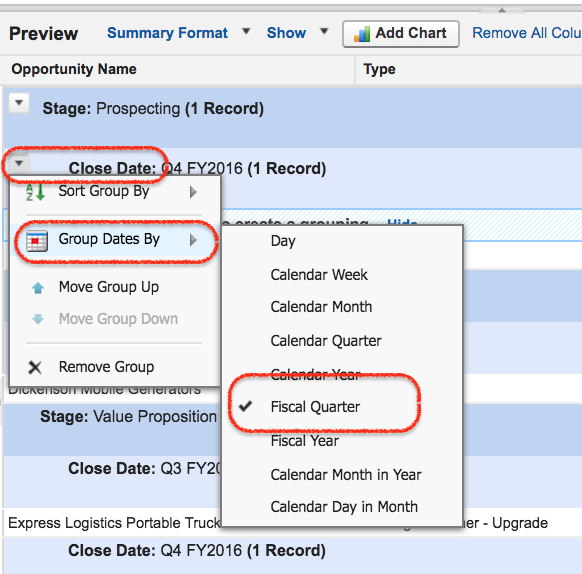582x574 pixels.
Task: Click the Opportunity Name column header
Action: click(74, 69)
